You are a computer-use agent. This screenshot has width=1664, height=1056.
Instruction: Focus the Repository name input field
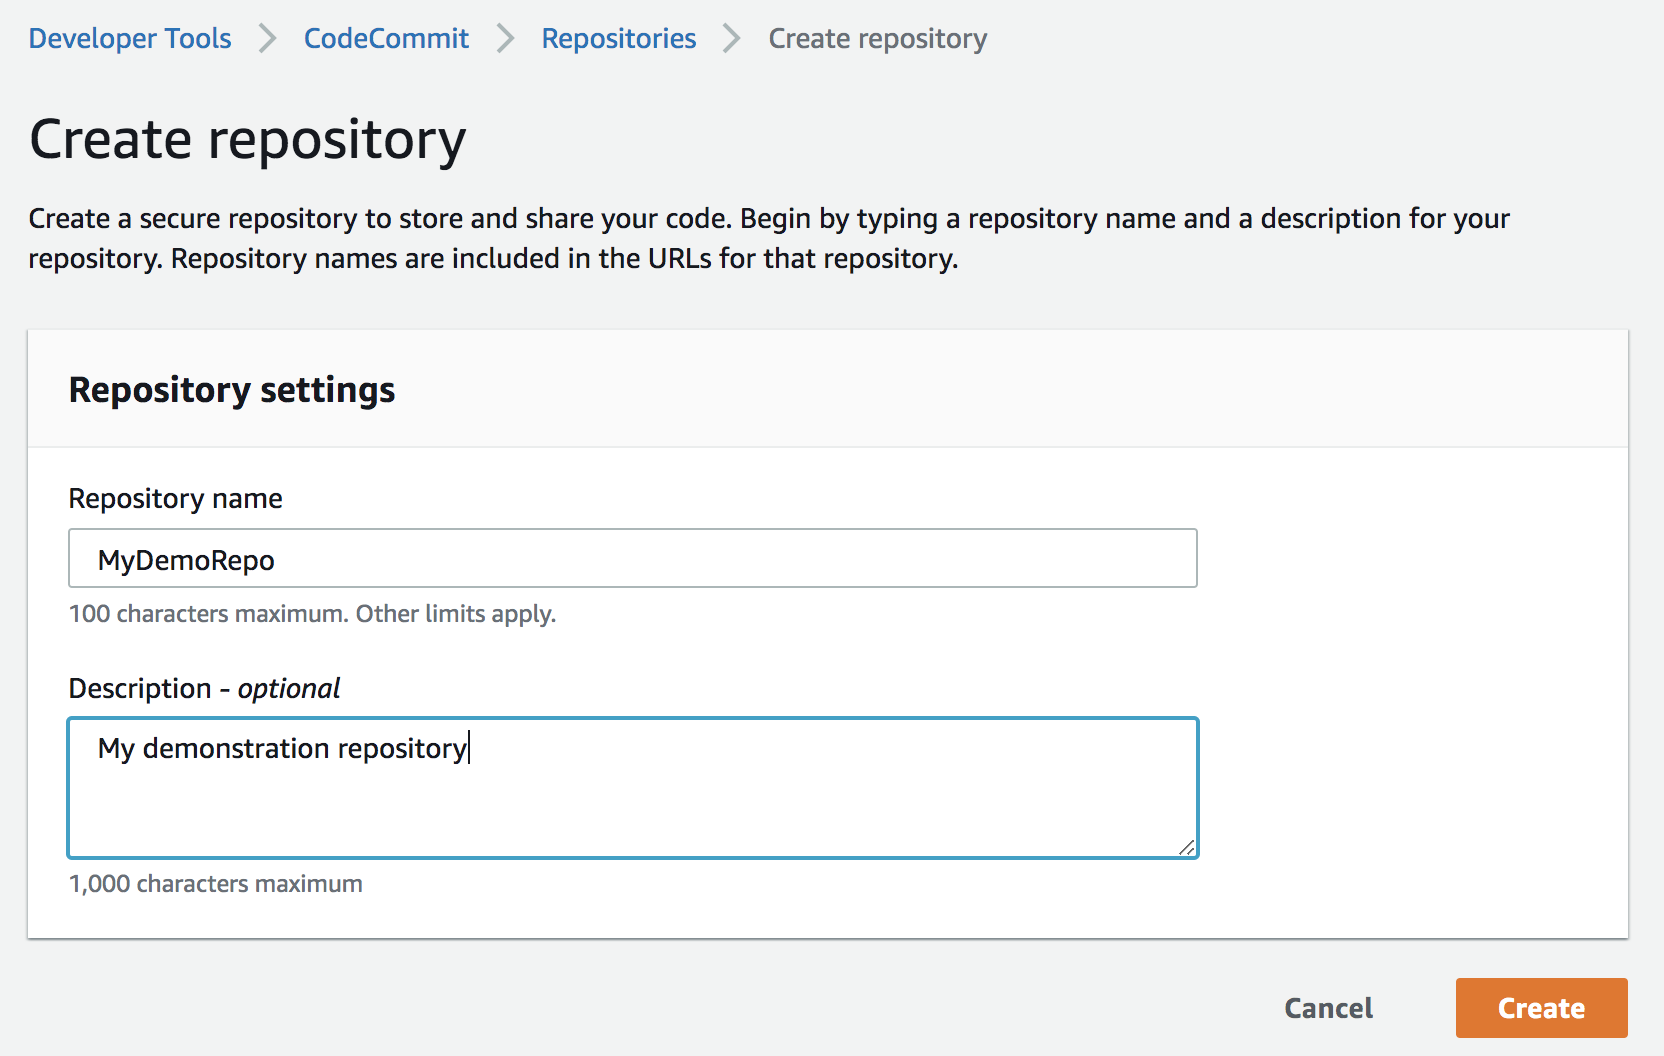[633, 558]
